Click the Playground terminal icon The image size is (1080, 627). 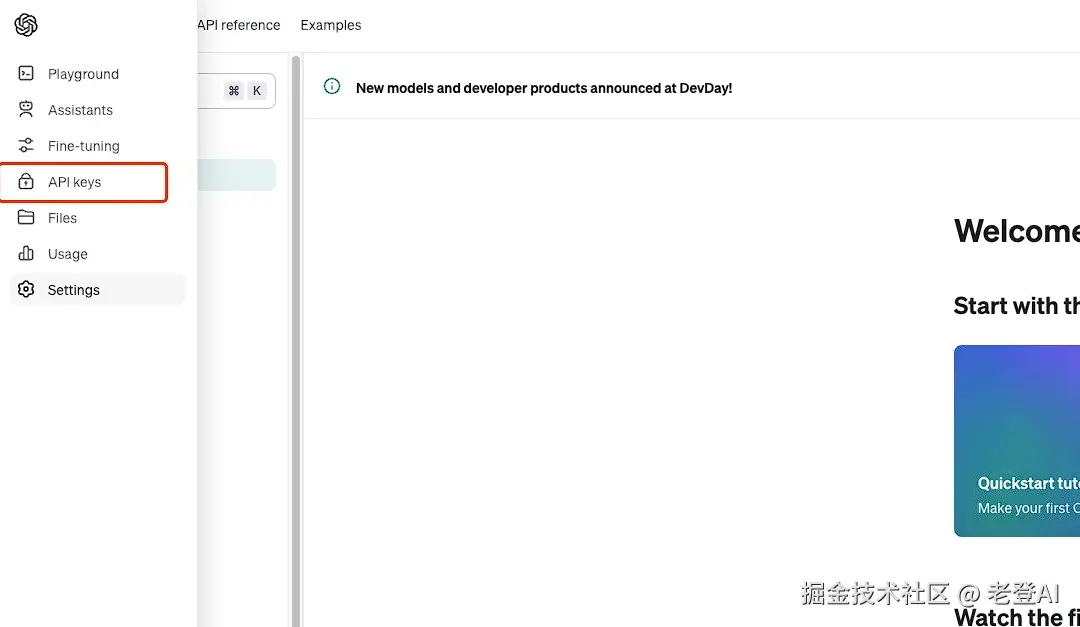26,73
